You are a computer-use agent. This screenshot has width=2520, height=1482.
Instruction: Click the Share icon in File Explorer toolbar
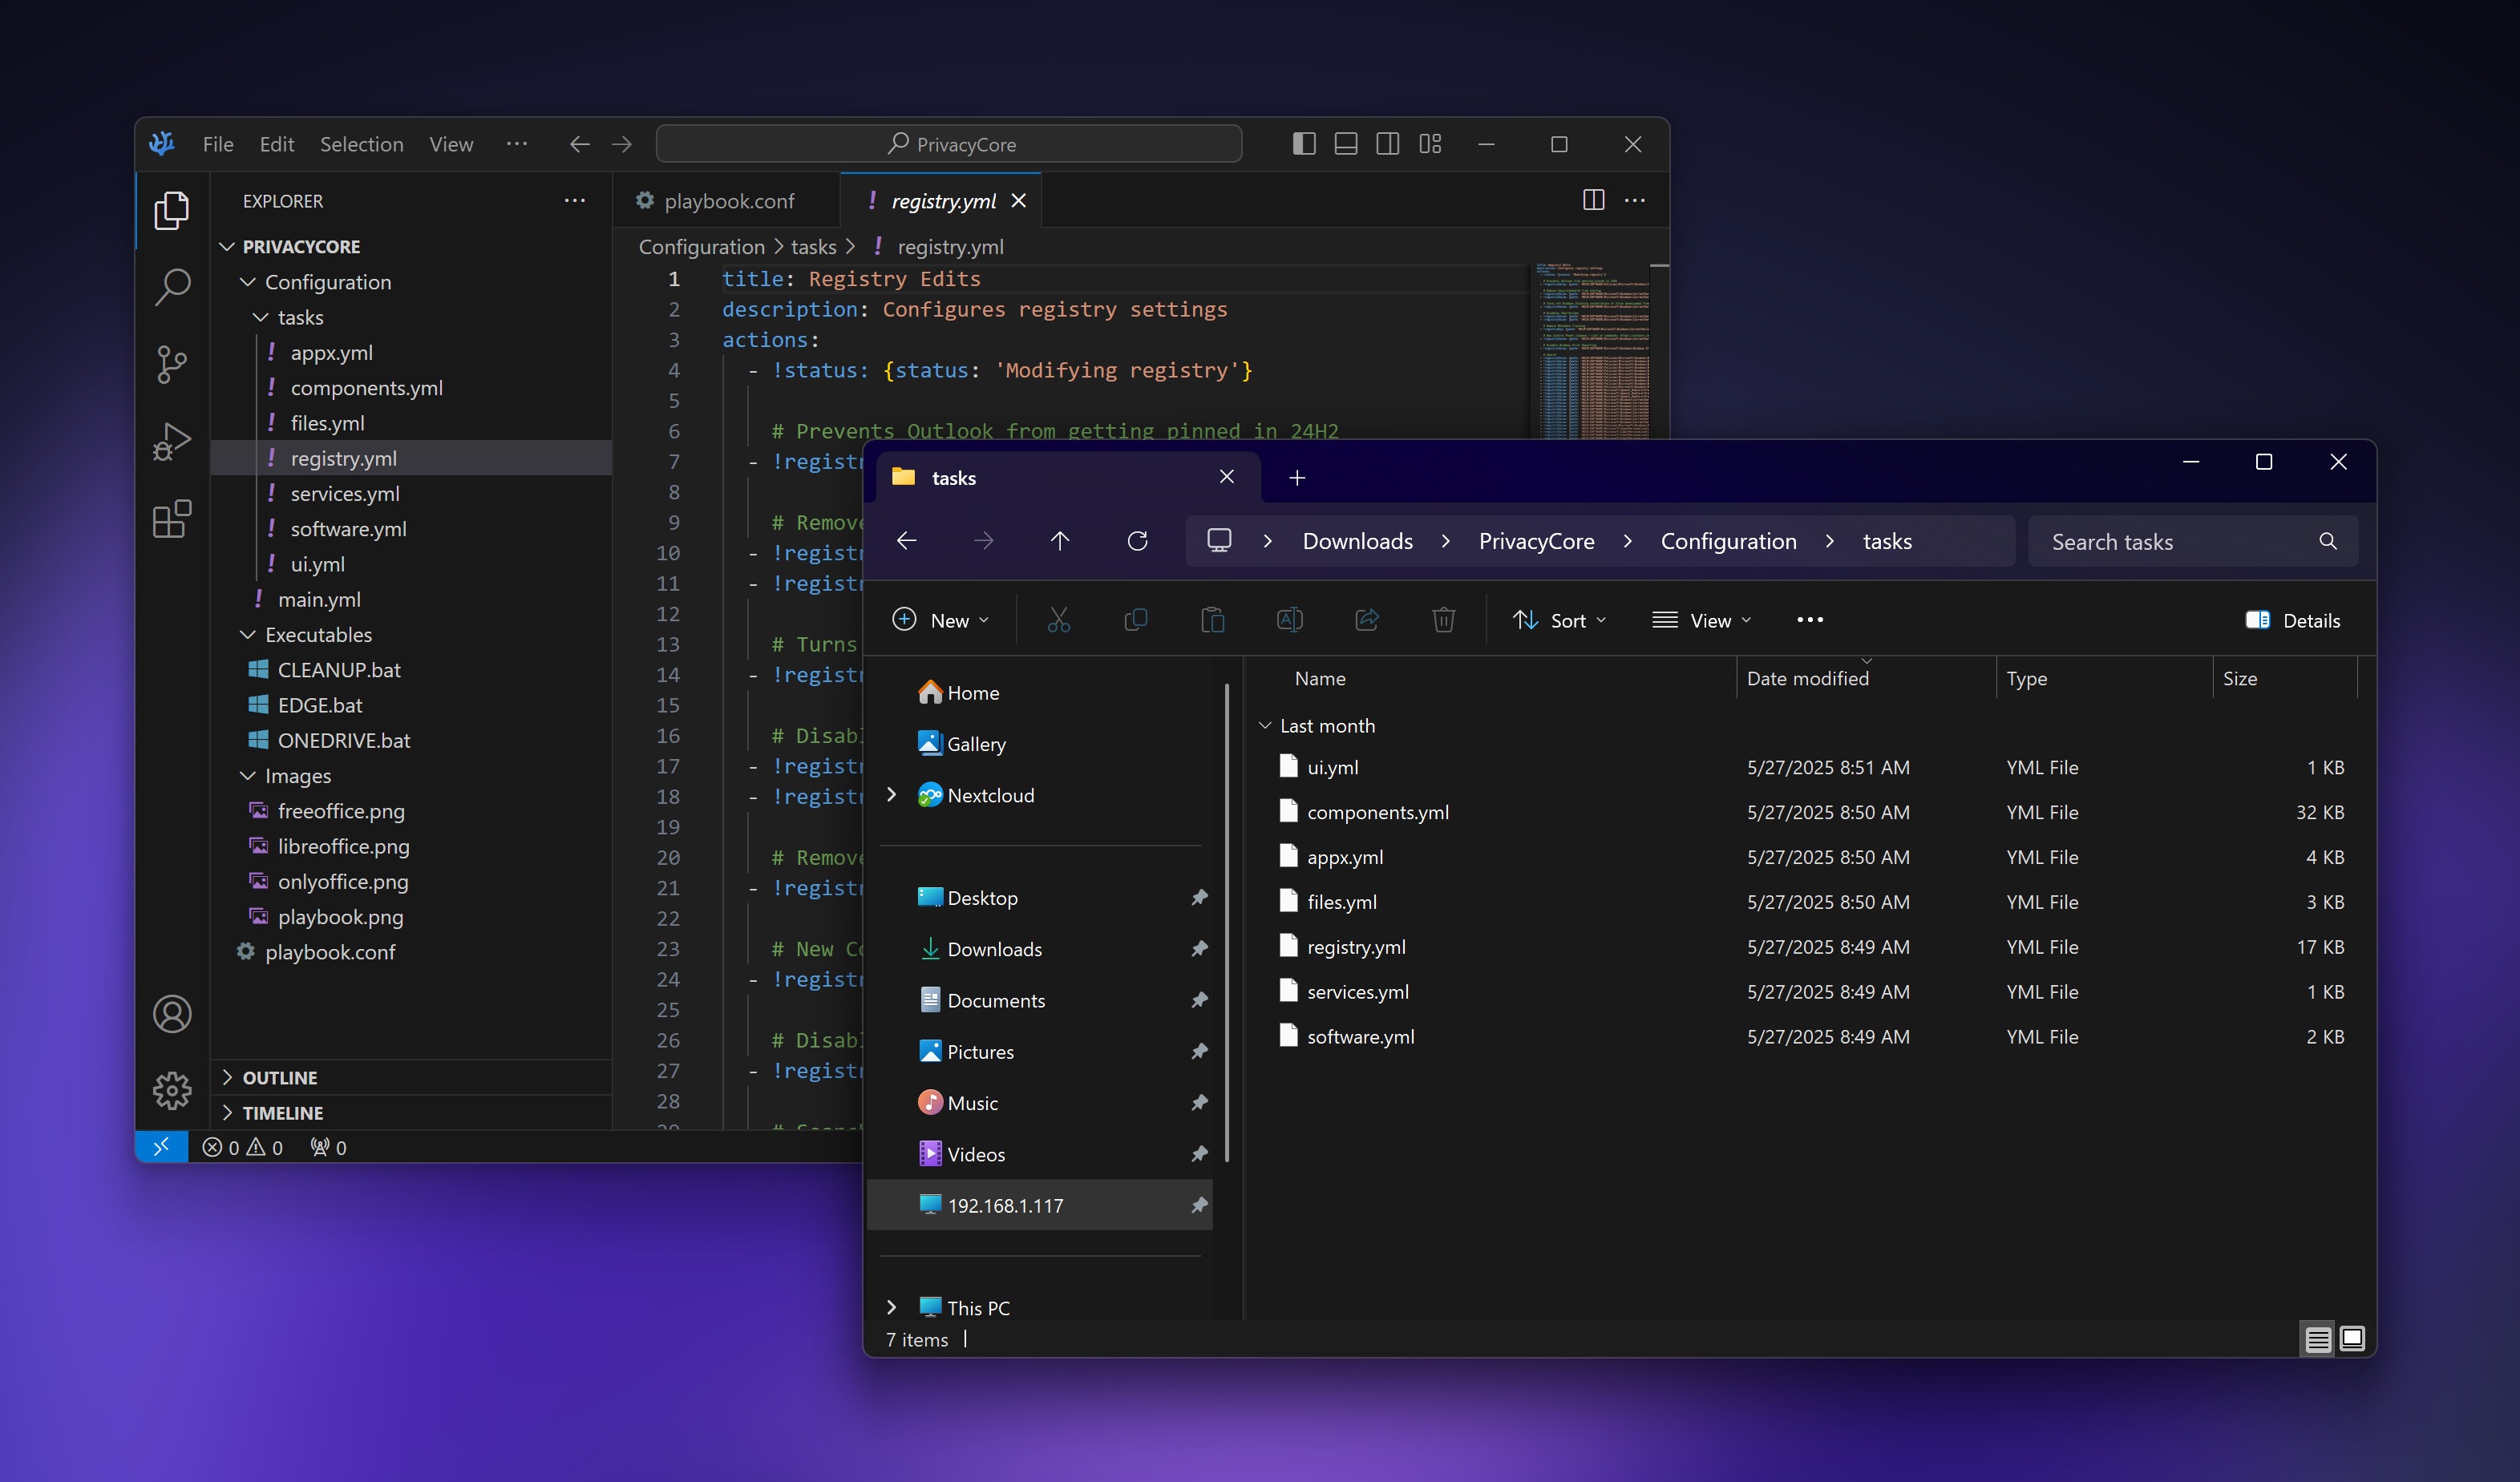pyautogui.click(x=1366, y=620)
